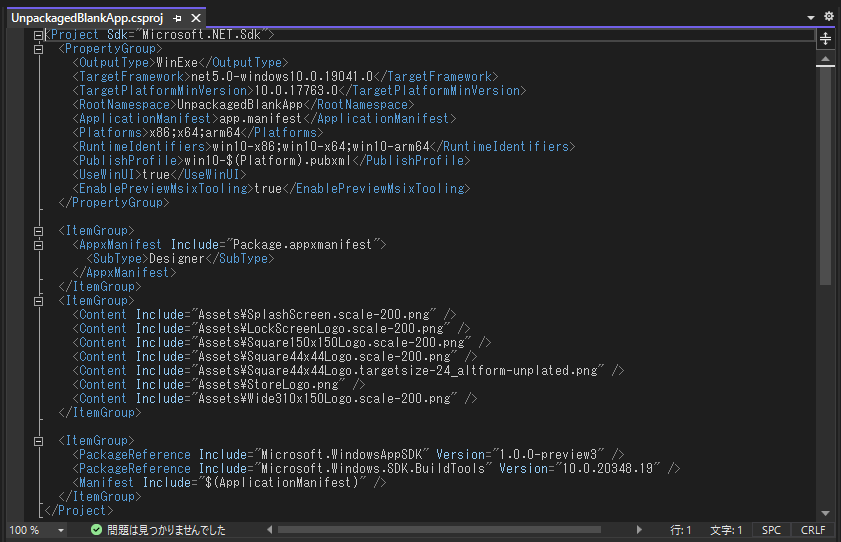Click the Microsoft.NET.Sdk attribute value

202,35
